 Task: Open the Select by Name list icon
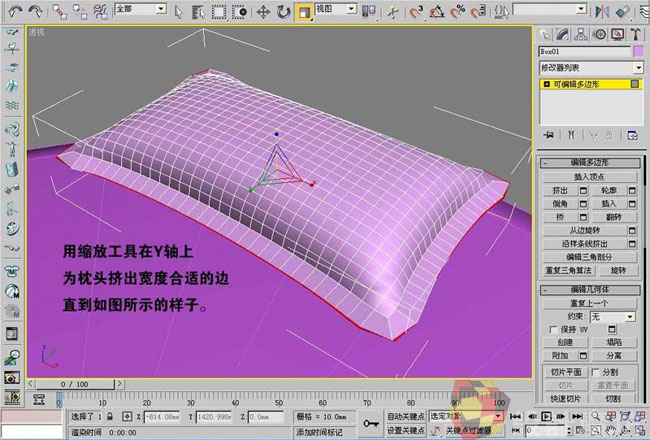click(x=198, y=12)
